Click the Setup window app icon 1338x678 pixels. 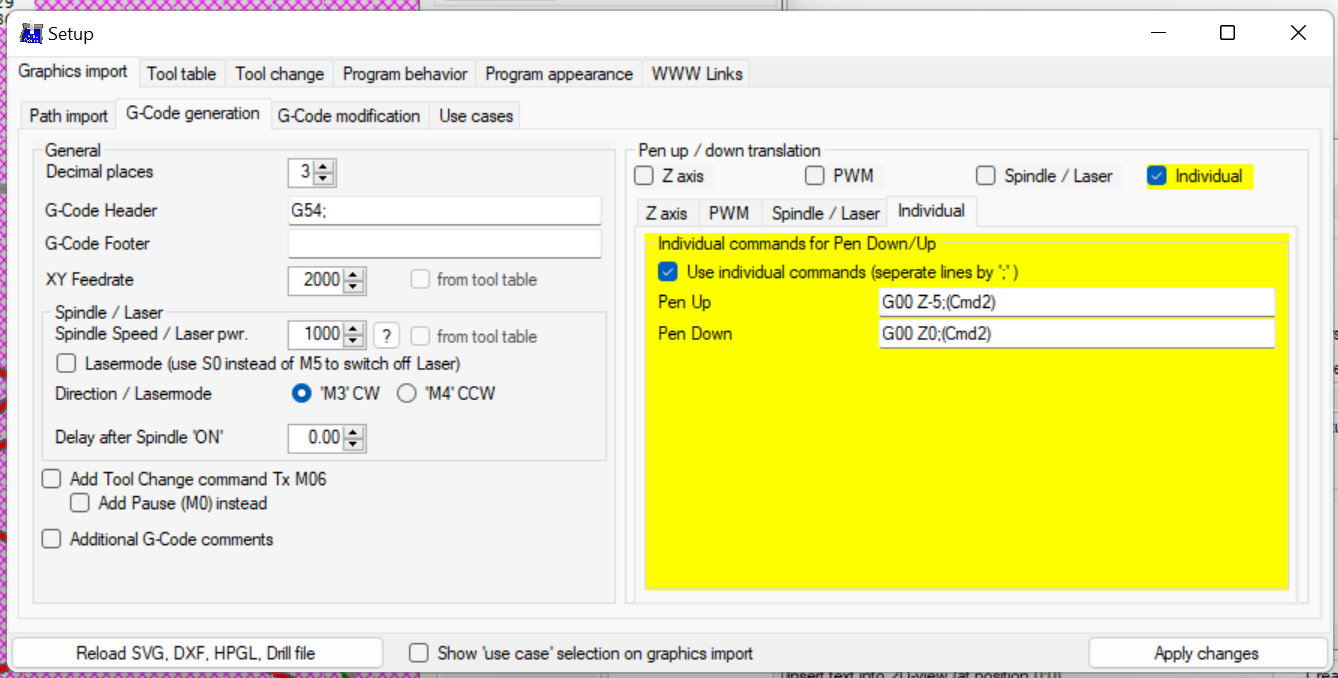coord(31,34)
